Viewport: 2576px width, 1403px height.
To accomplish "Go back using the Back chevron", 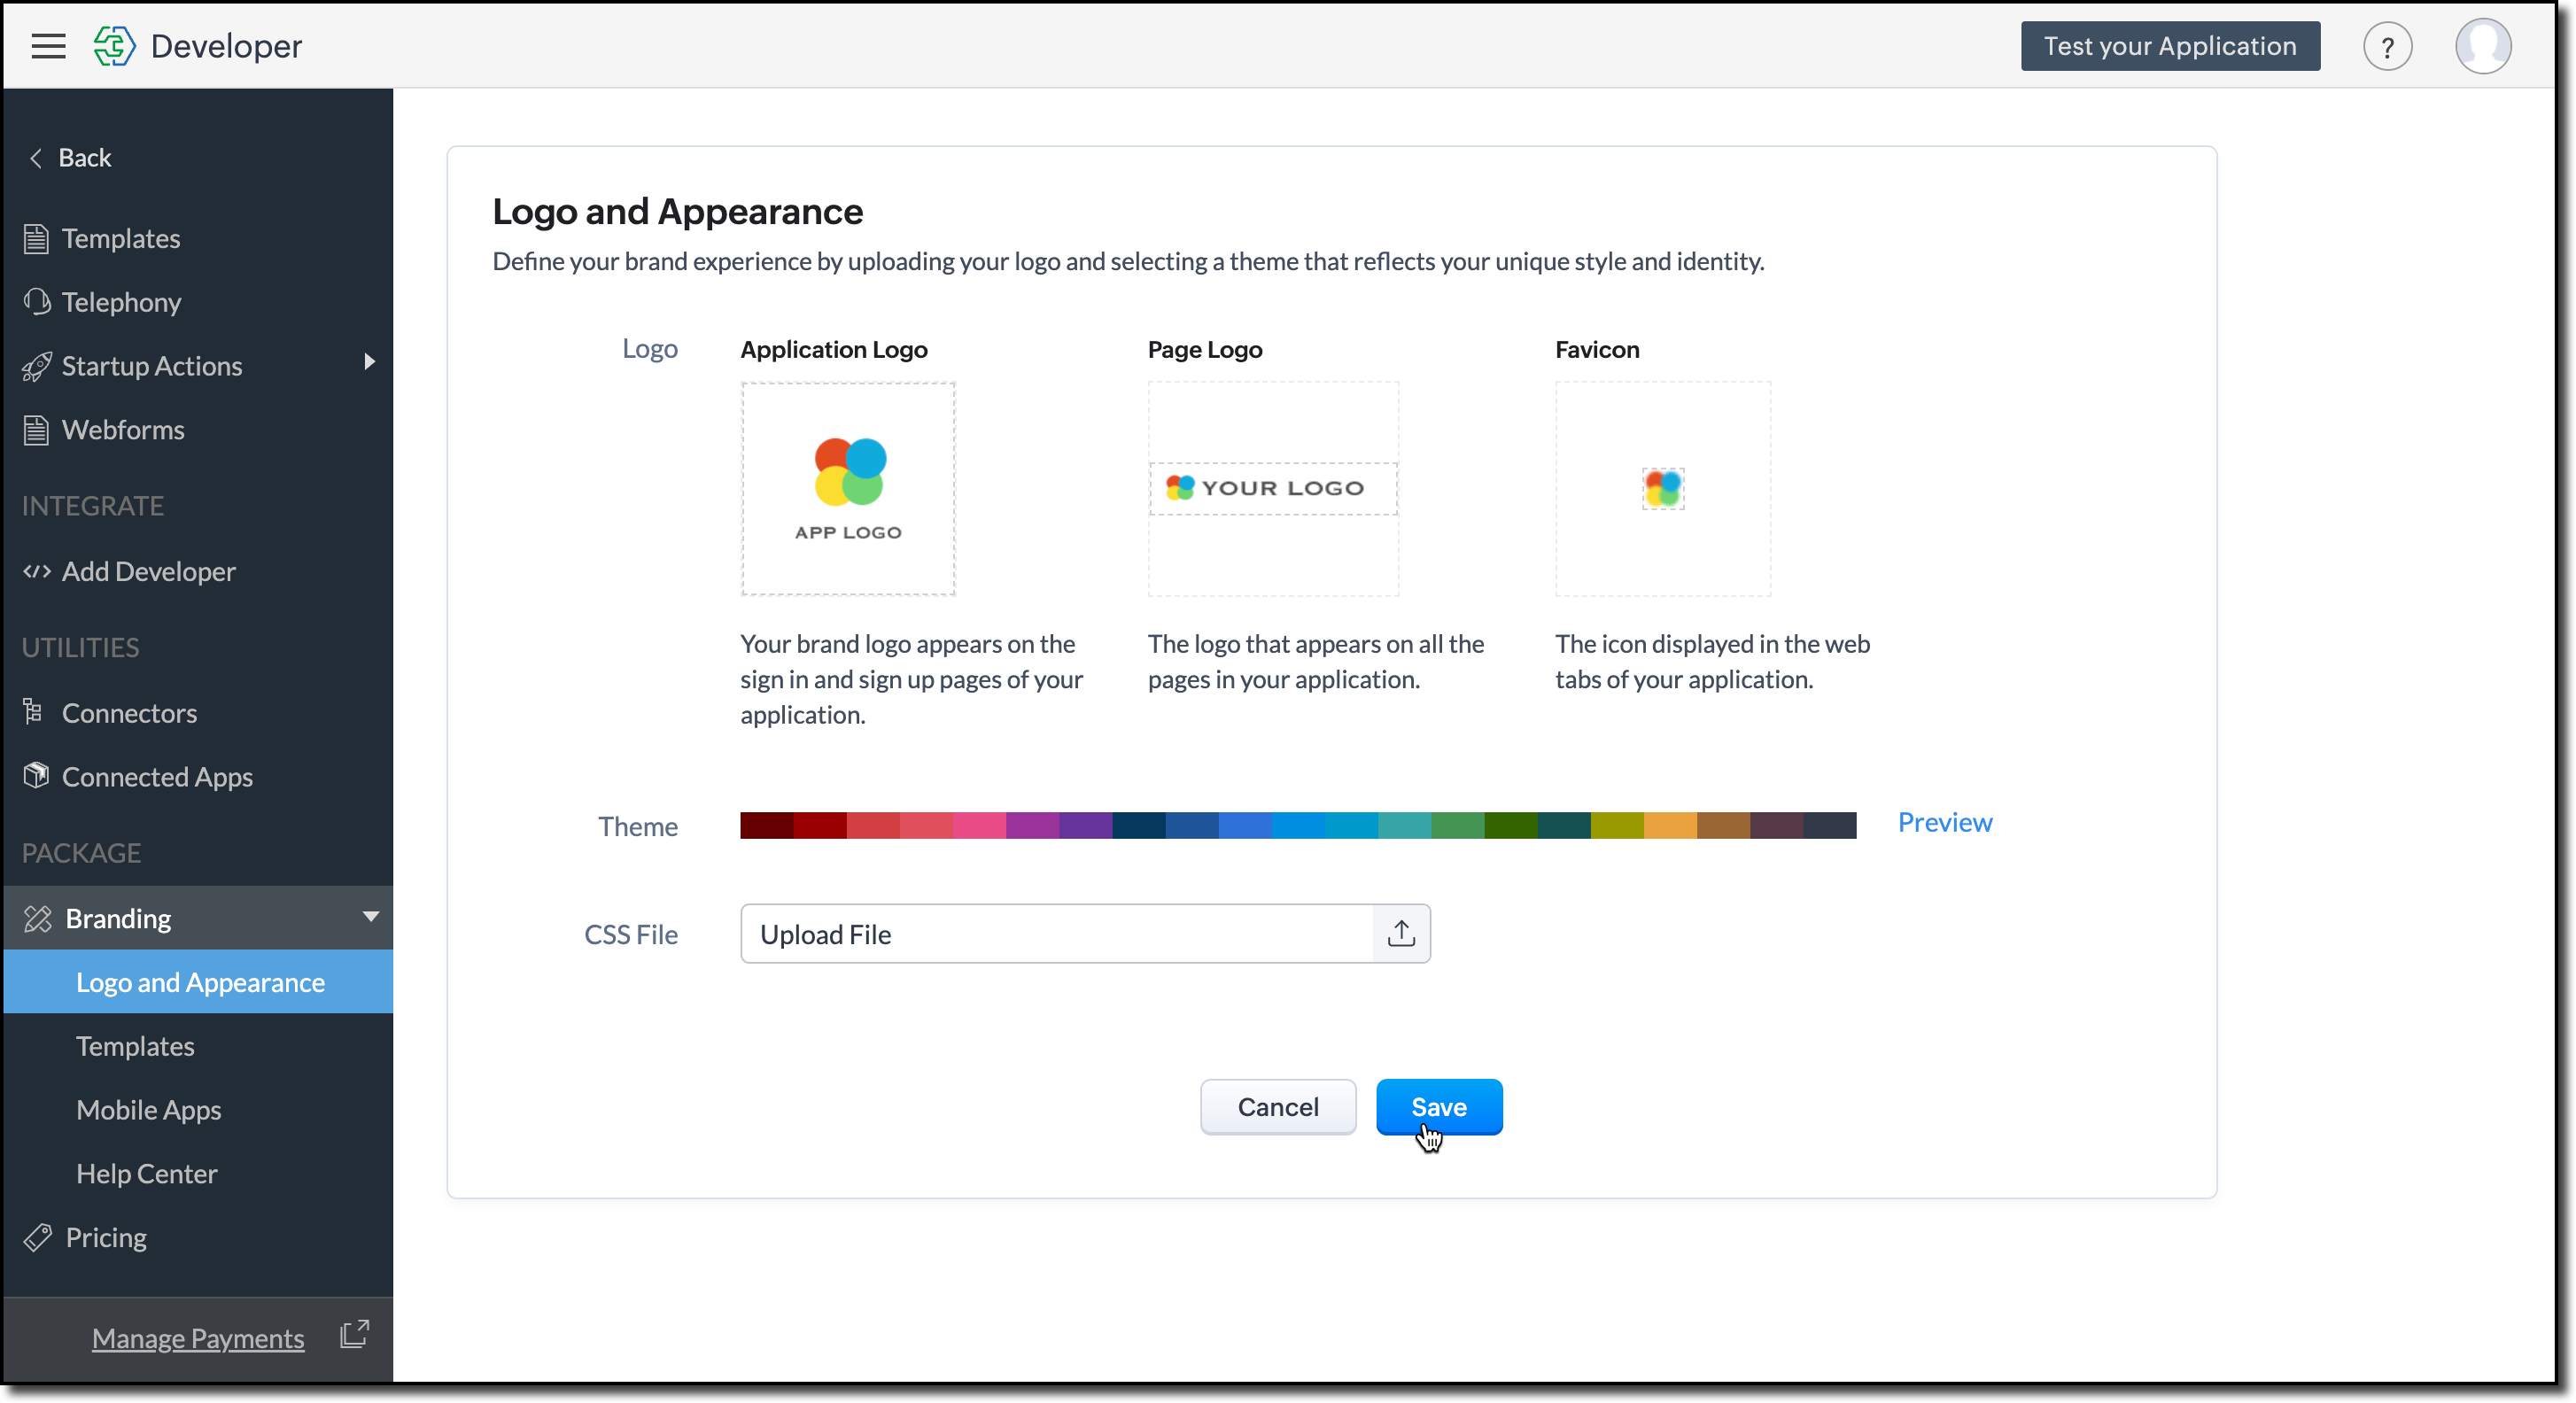I will [x=36, y=158].
